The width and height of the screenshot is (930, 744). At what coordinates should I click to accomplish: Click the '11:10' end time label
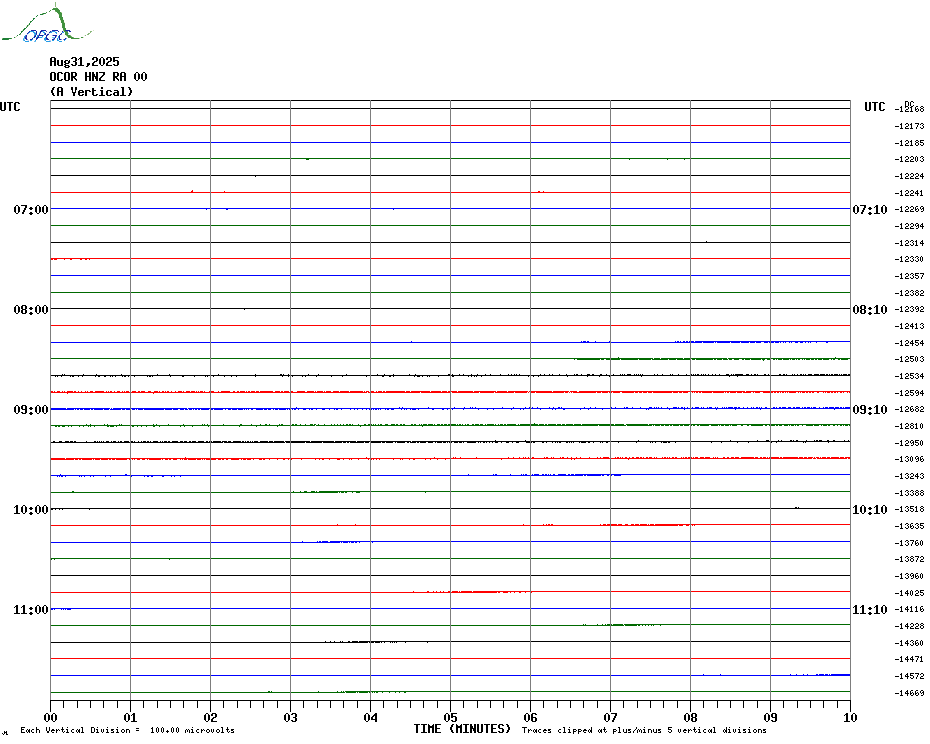point(870,610)
